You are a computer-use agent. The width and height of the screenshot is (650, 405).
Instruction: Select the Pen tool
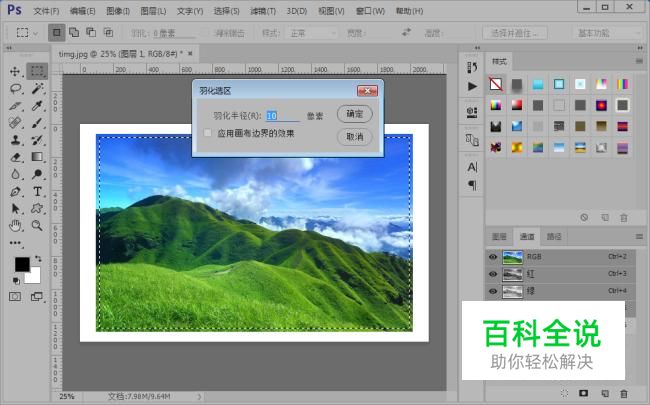coord(15,192)
